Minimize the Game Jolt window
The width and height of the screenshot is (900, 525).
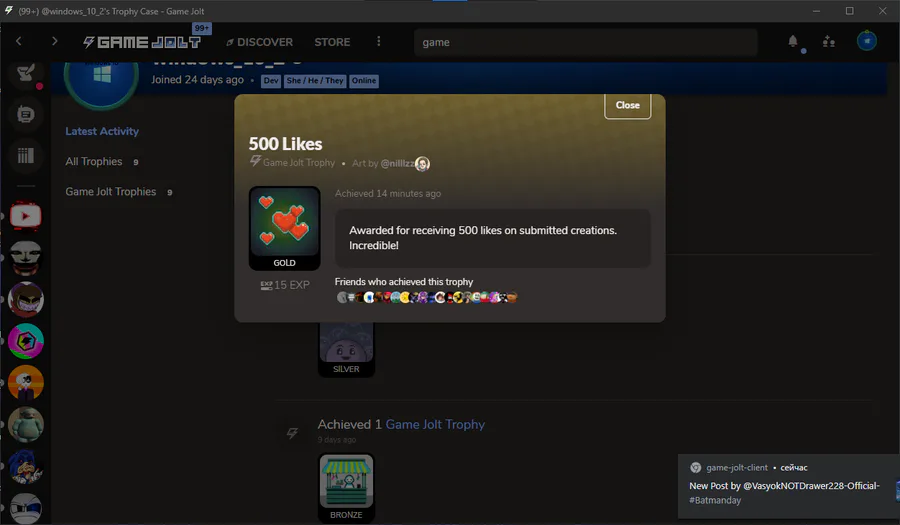[x=816, y=11]
